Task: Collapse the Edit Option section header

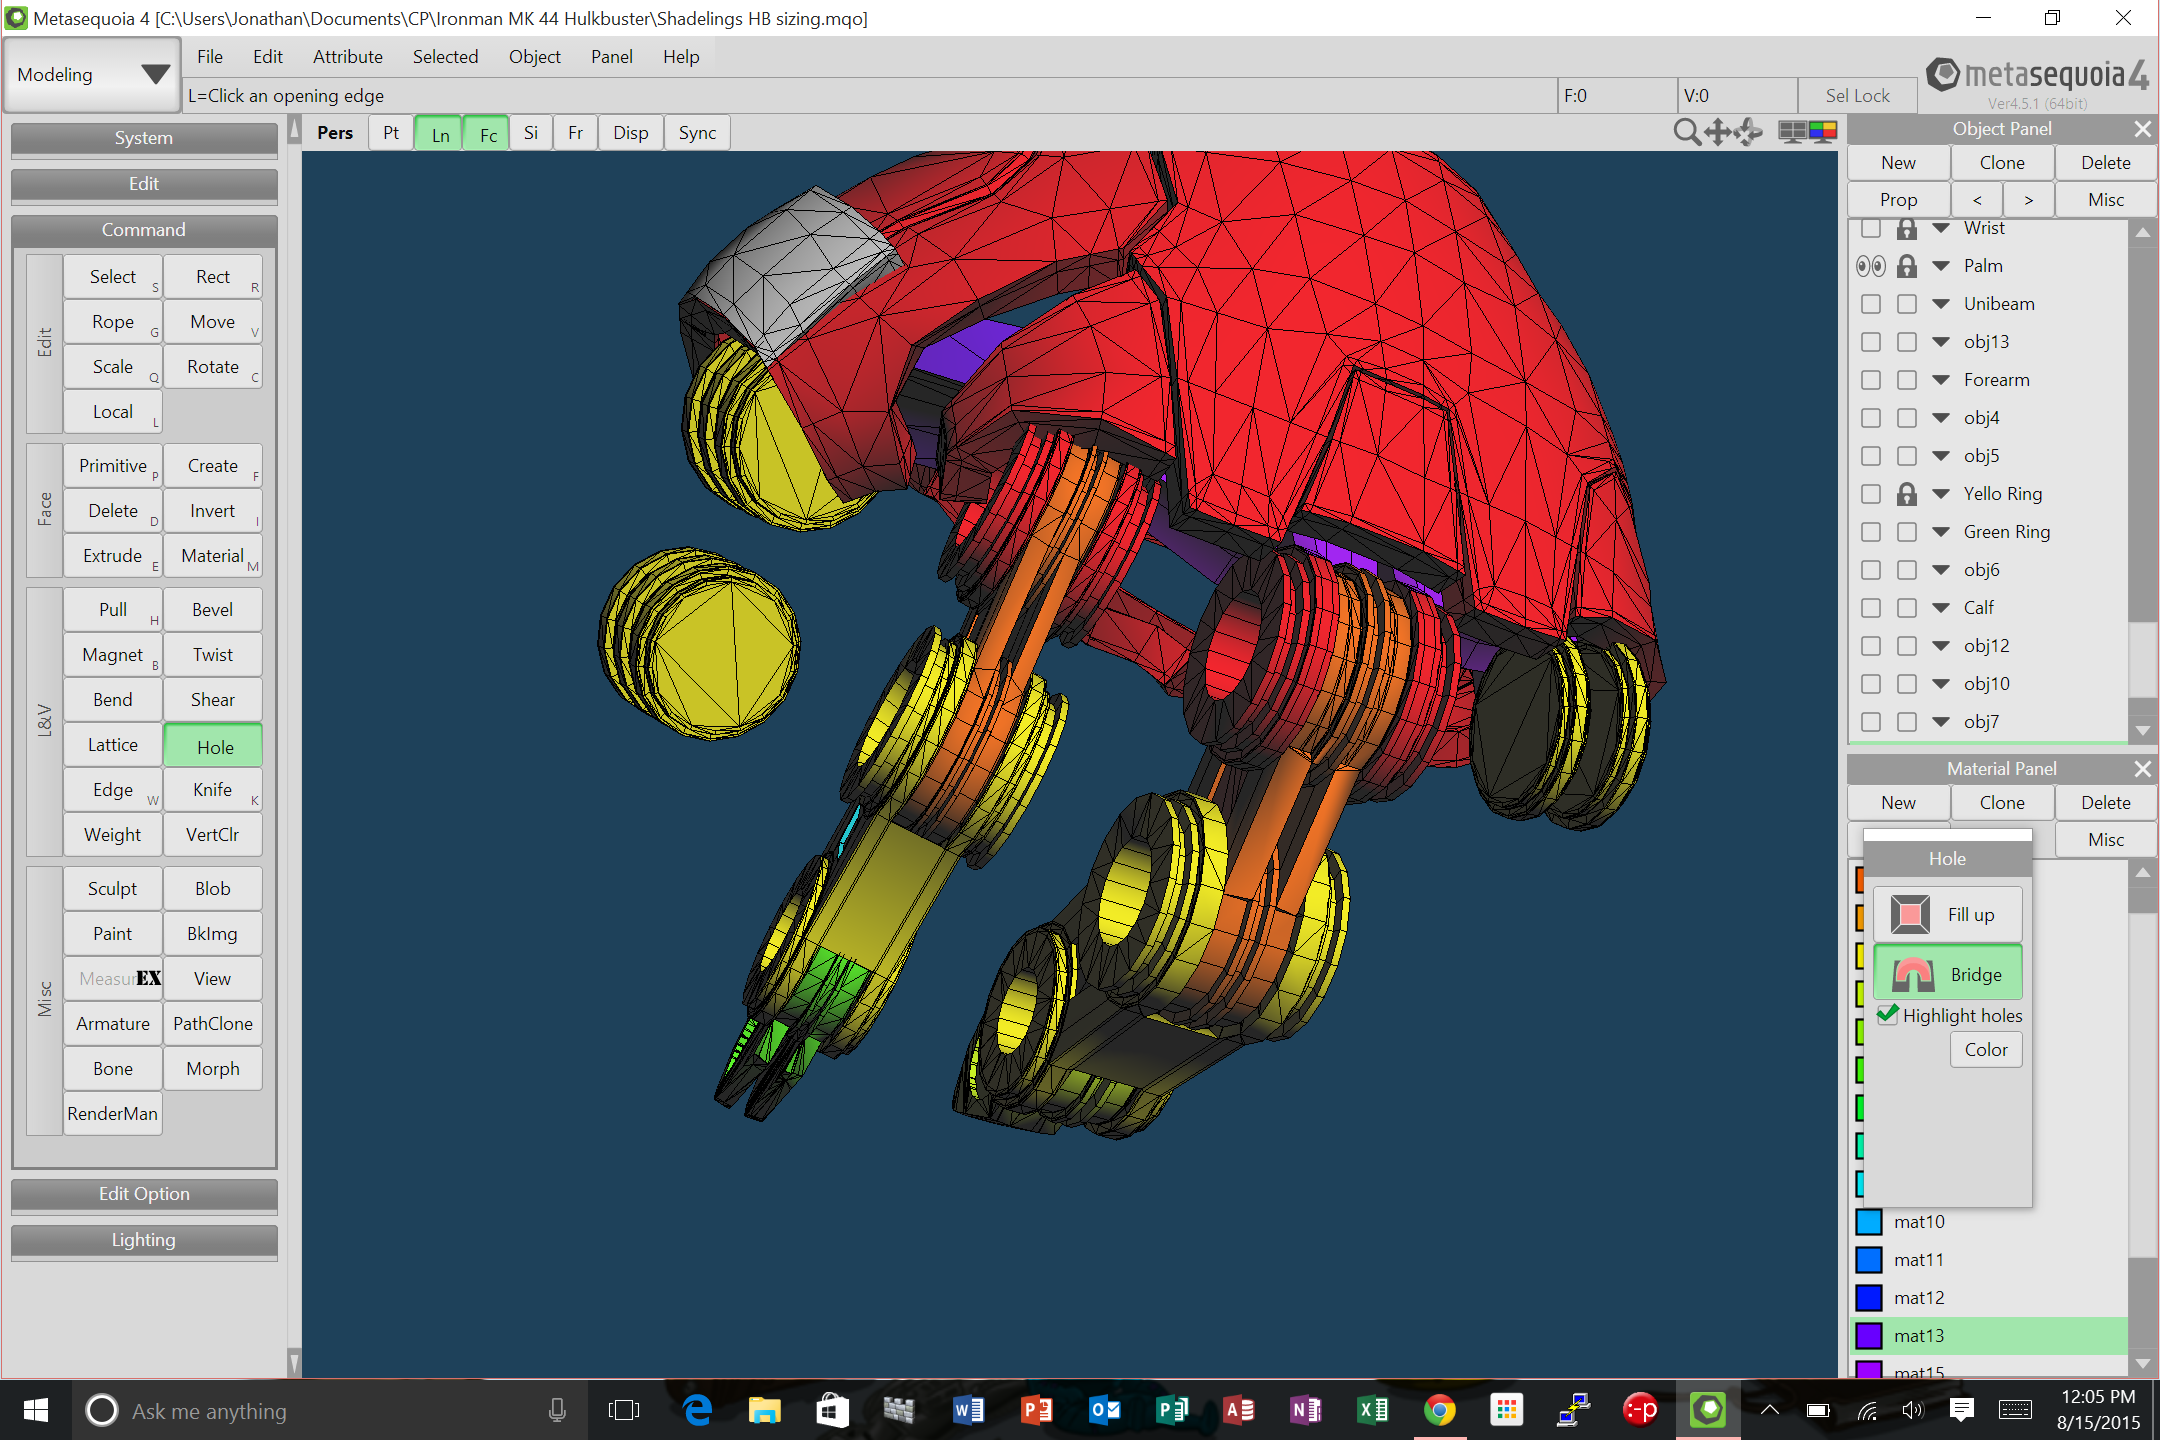Action: [x=144, y=1194]
